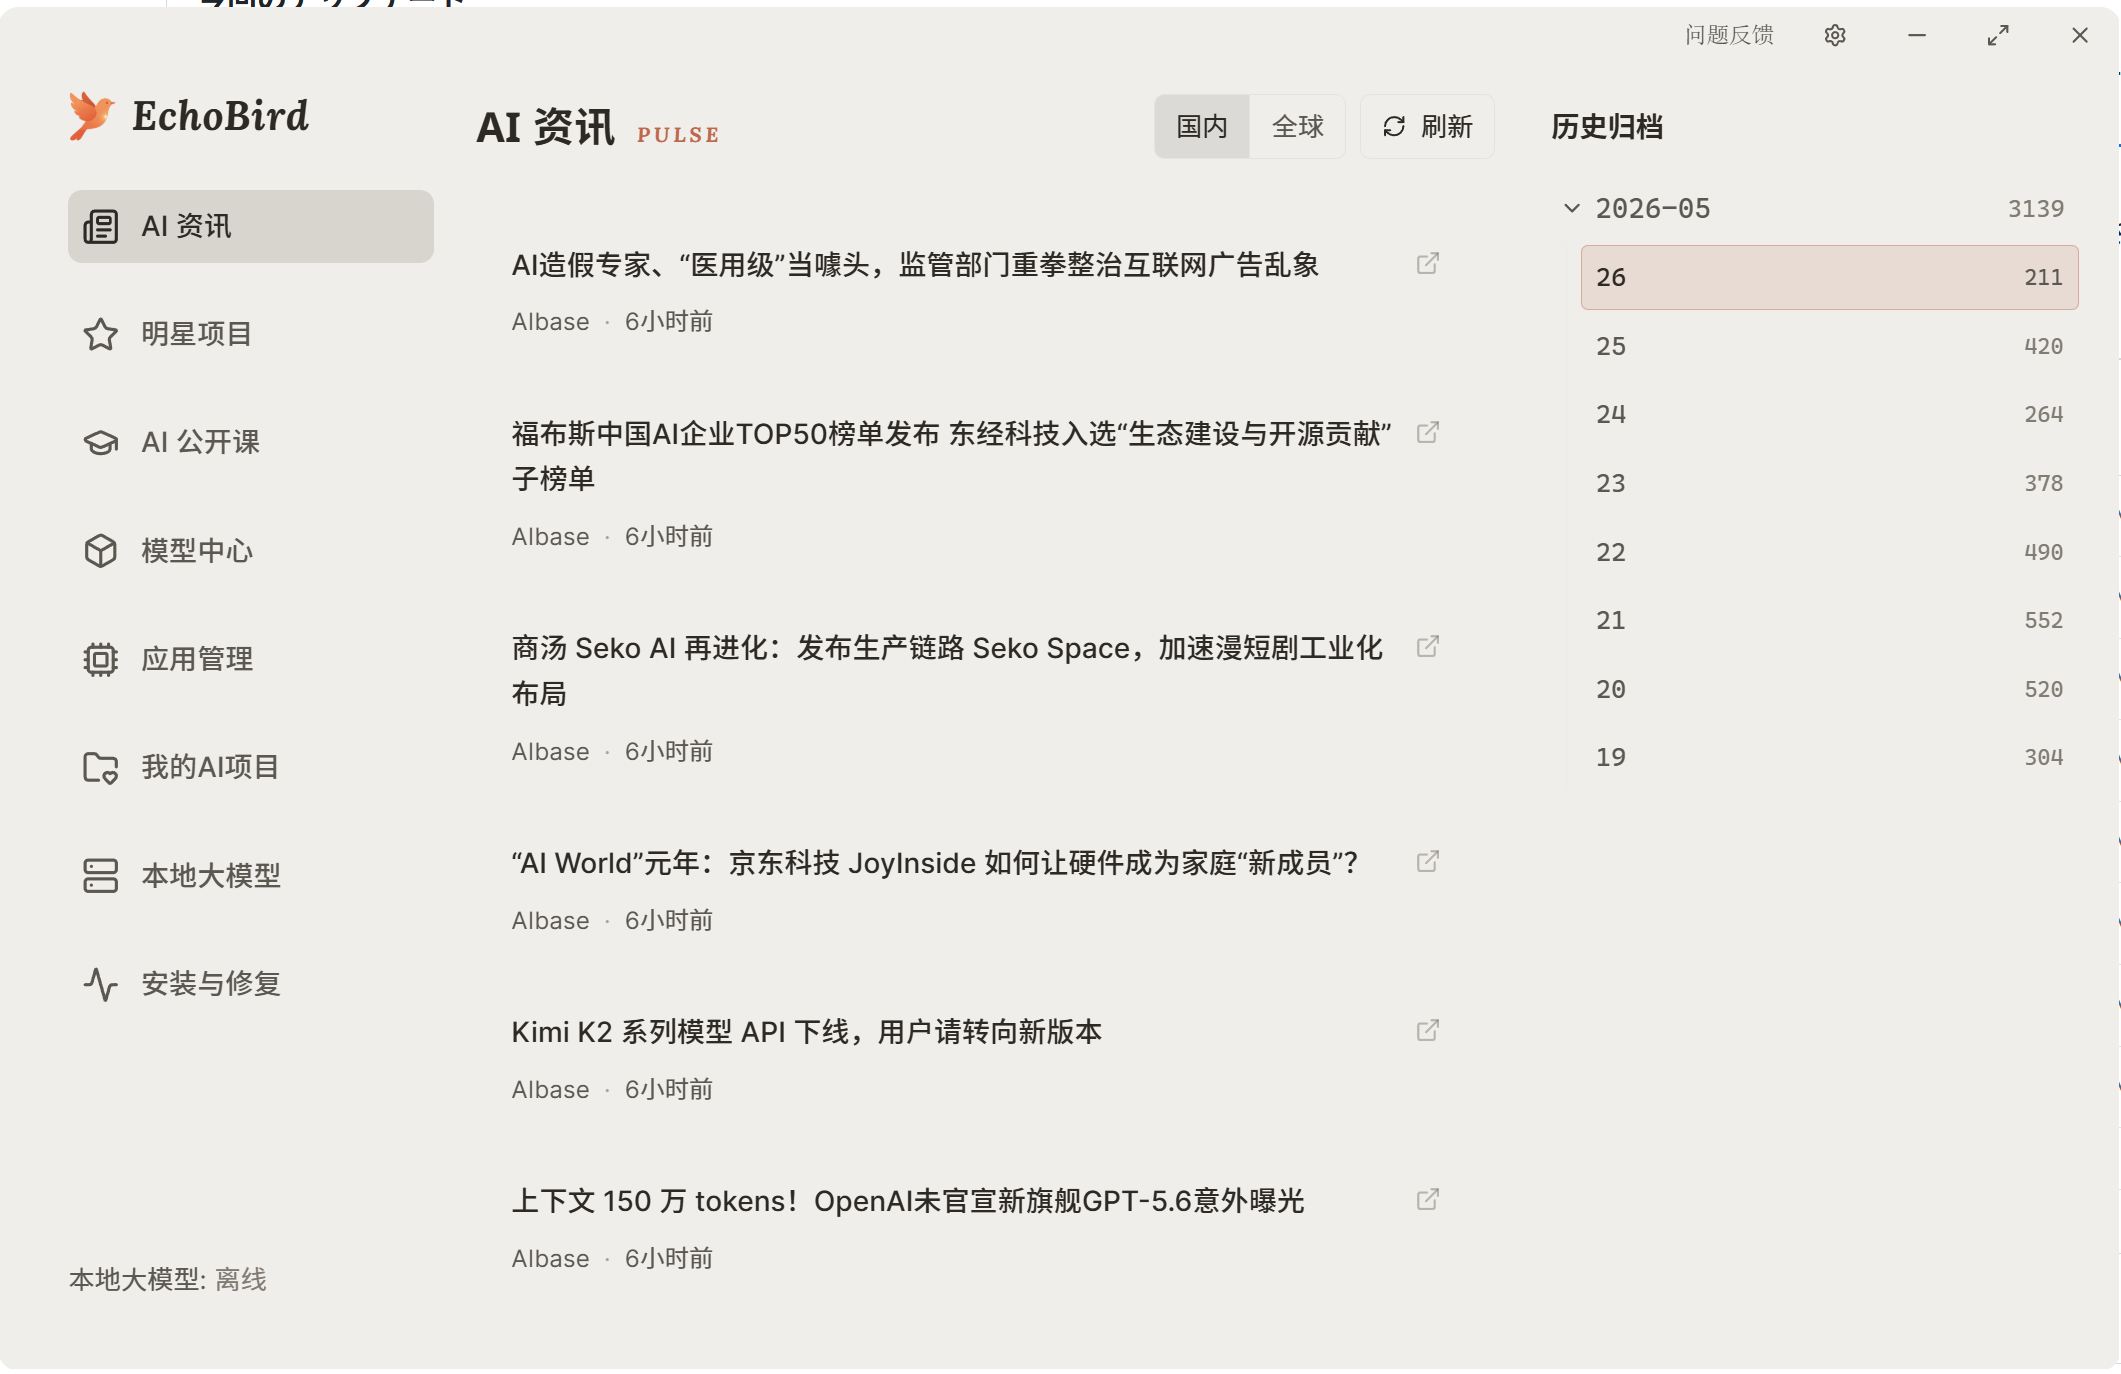Click the AI 资讯 newspaper icon in sidebar
Screen dimensions: 2121x1374
point(101,227)
